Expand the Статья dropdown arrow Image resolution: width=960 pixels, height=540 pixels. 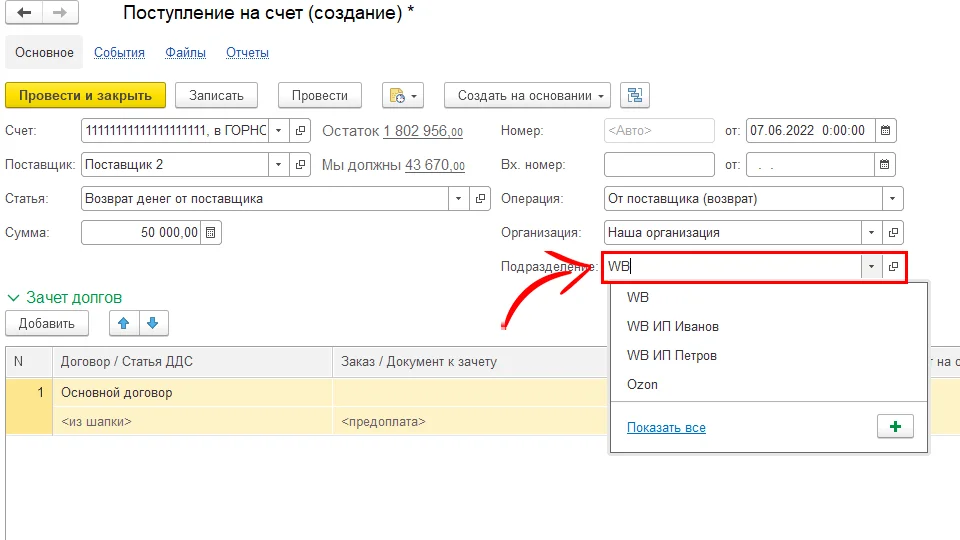pos(459,199)
